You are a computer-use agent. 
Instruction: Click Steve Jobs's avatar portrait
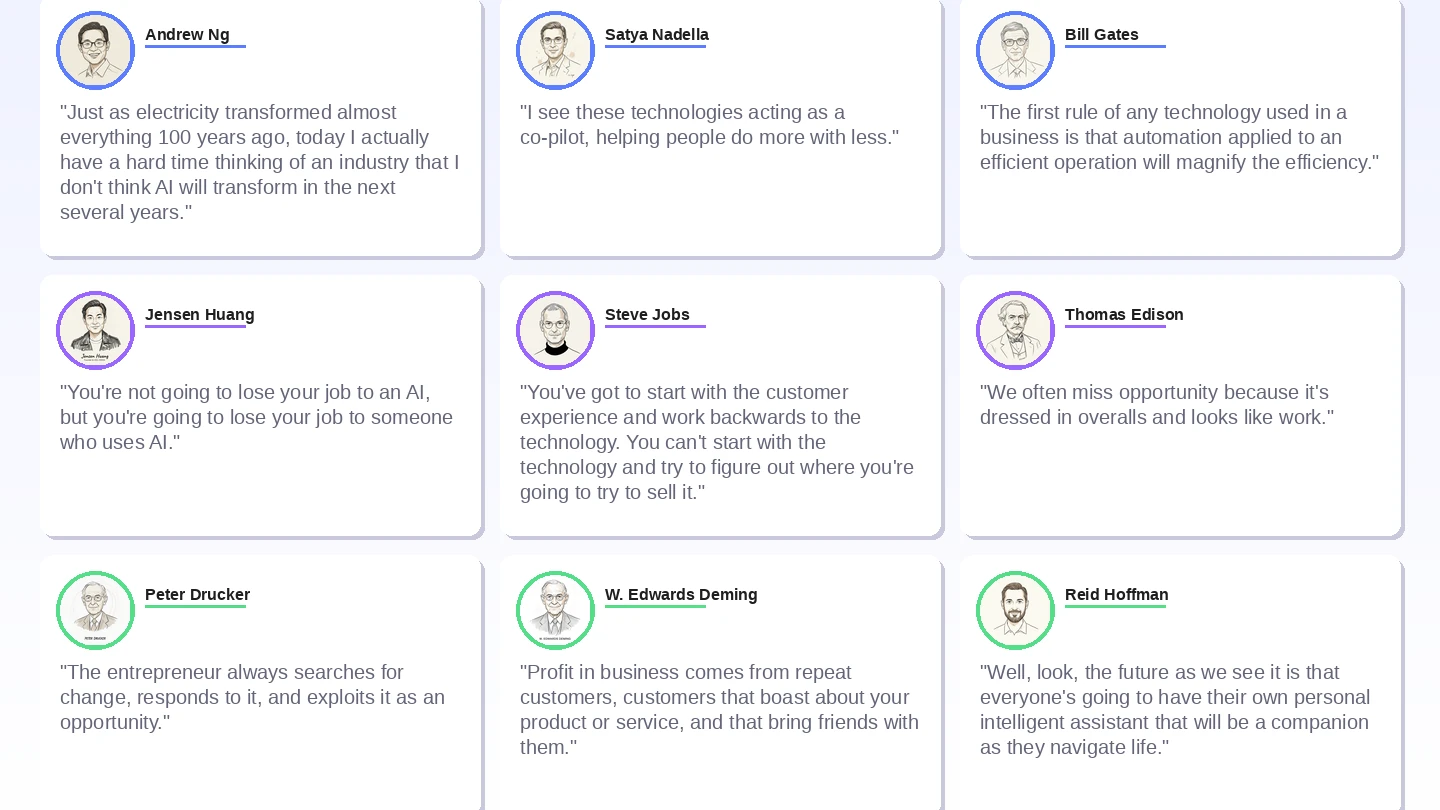pyautogui.click(x=555, y=331)
